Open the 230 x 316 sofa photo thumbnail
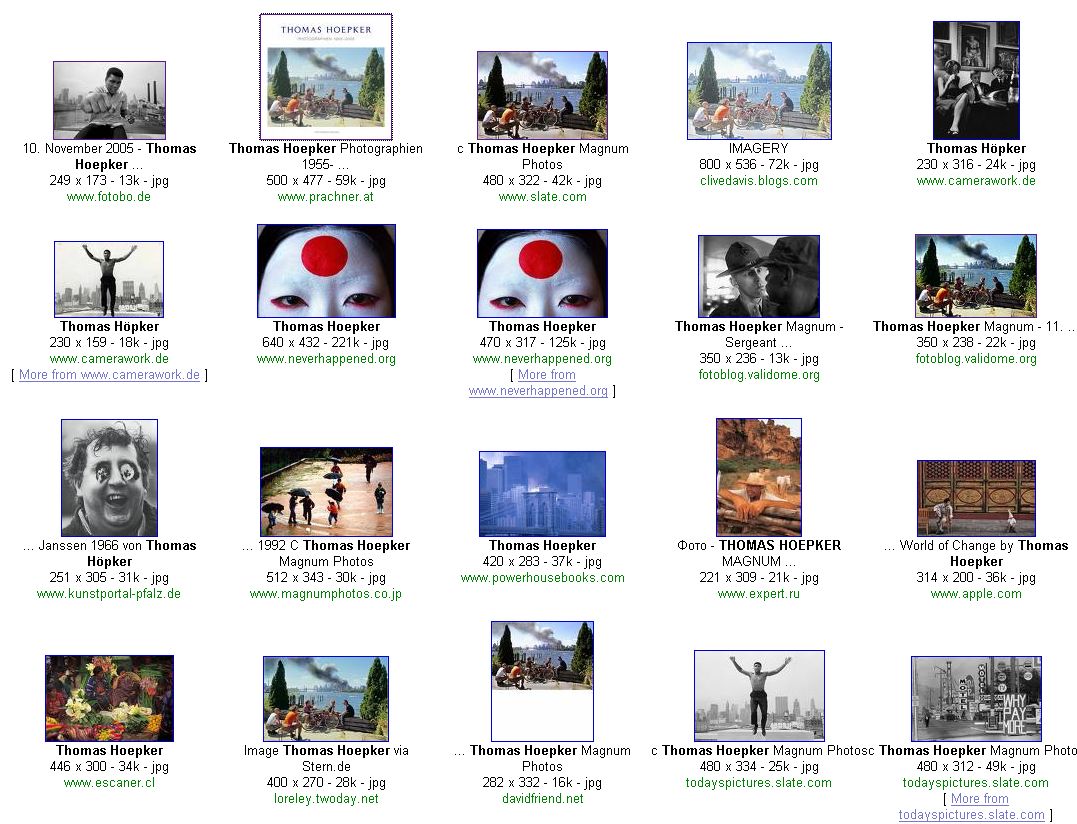 (975, 80)
